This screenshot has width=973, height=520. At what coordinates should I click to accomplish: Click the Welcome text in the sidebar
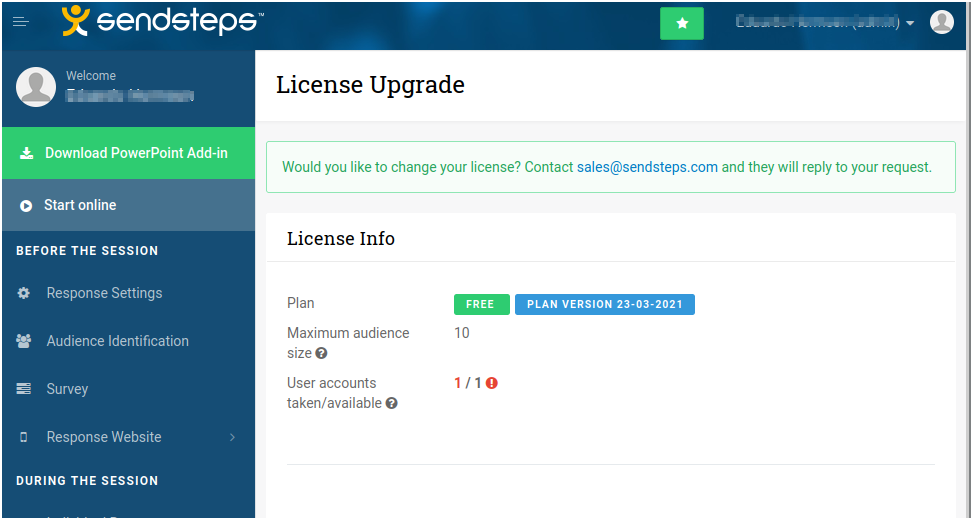[x=91, y=76]
